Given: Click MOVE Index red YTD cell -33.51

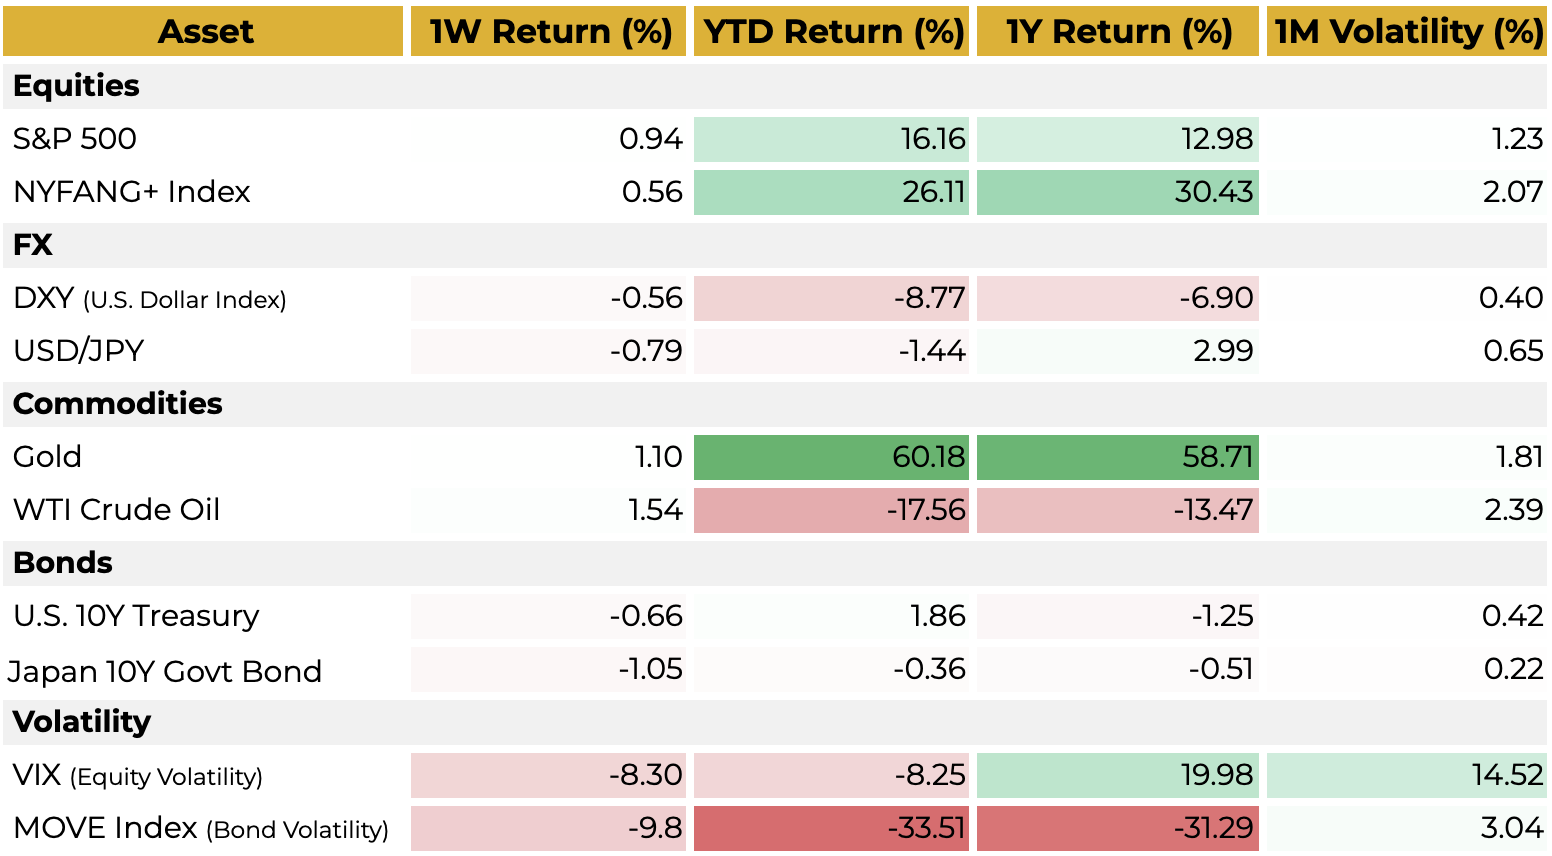Looking at the screenshot, I should click(831, 828).
